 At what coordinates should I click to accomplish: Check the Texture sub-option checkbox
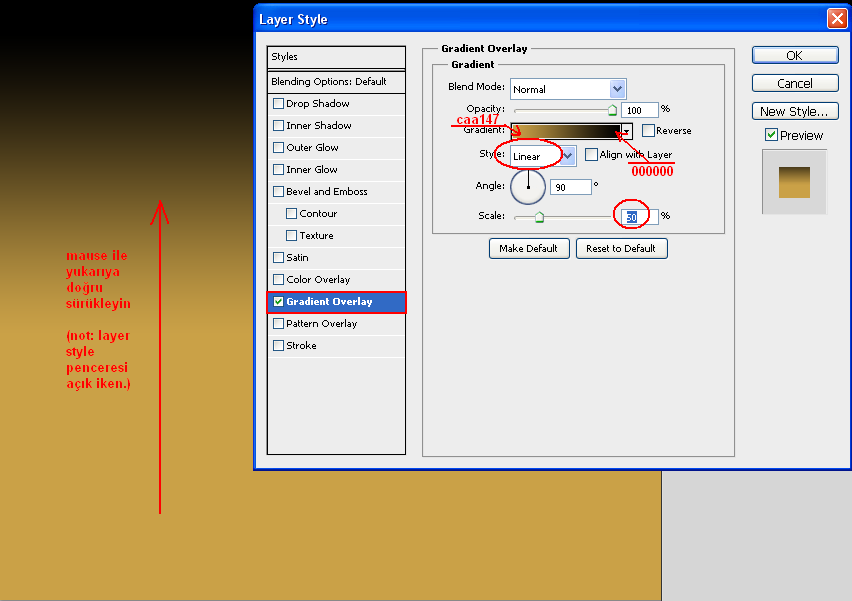coord(291,235)
